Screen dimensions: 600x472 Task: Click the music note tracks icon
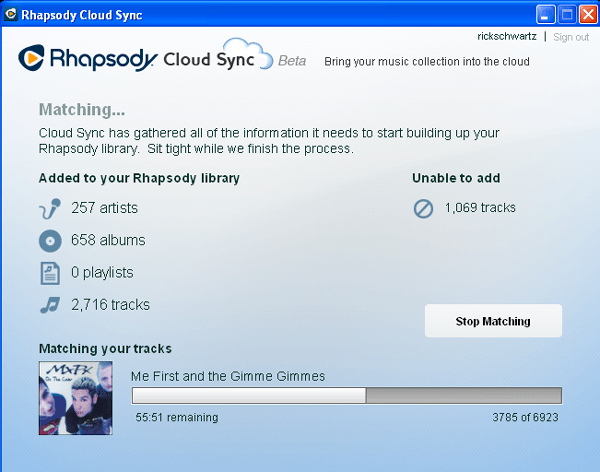[50, 305]
